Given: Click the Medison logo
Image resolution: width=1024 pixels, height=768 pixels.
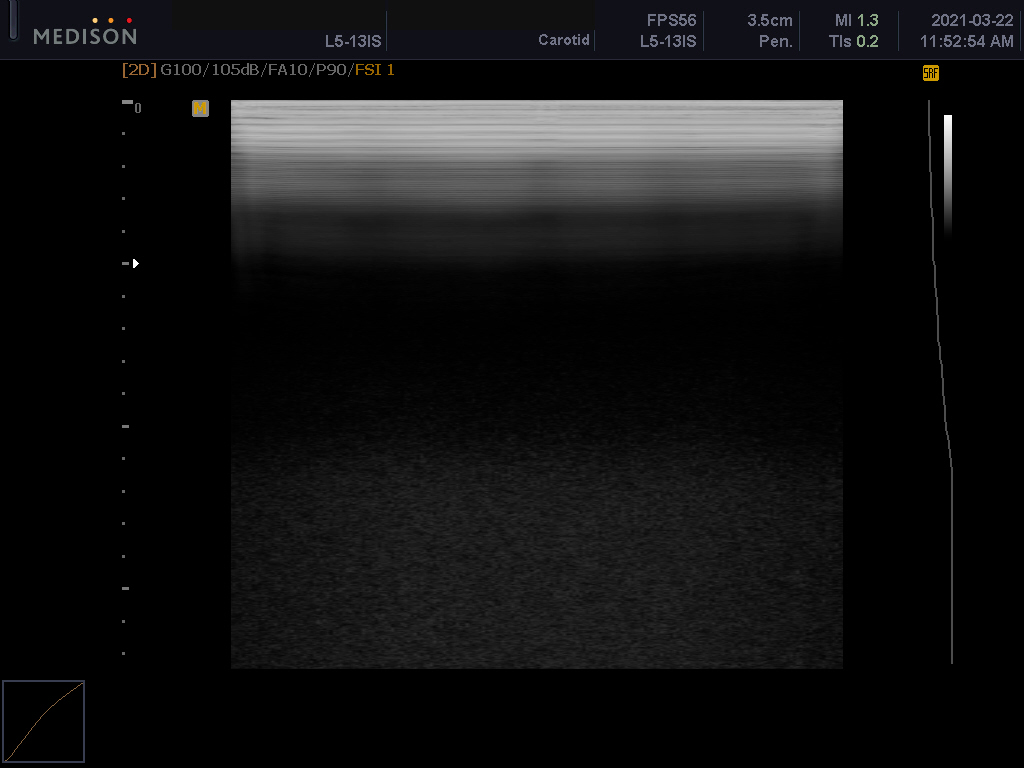Looking at the screenshot, I should click(85, 33).
